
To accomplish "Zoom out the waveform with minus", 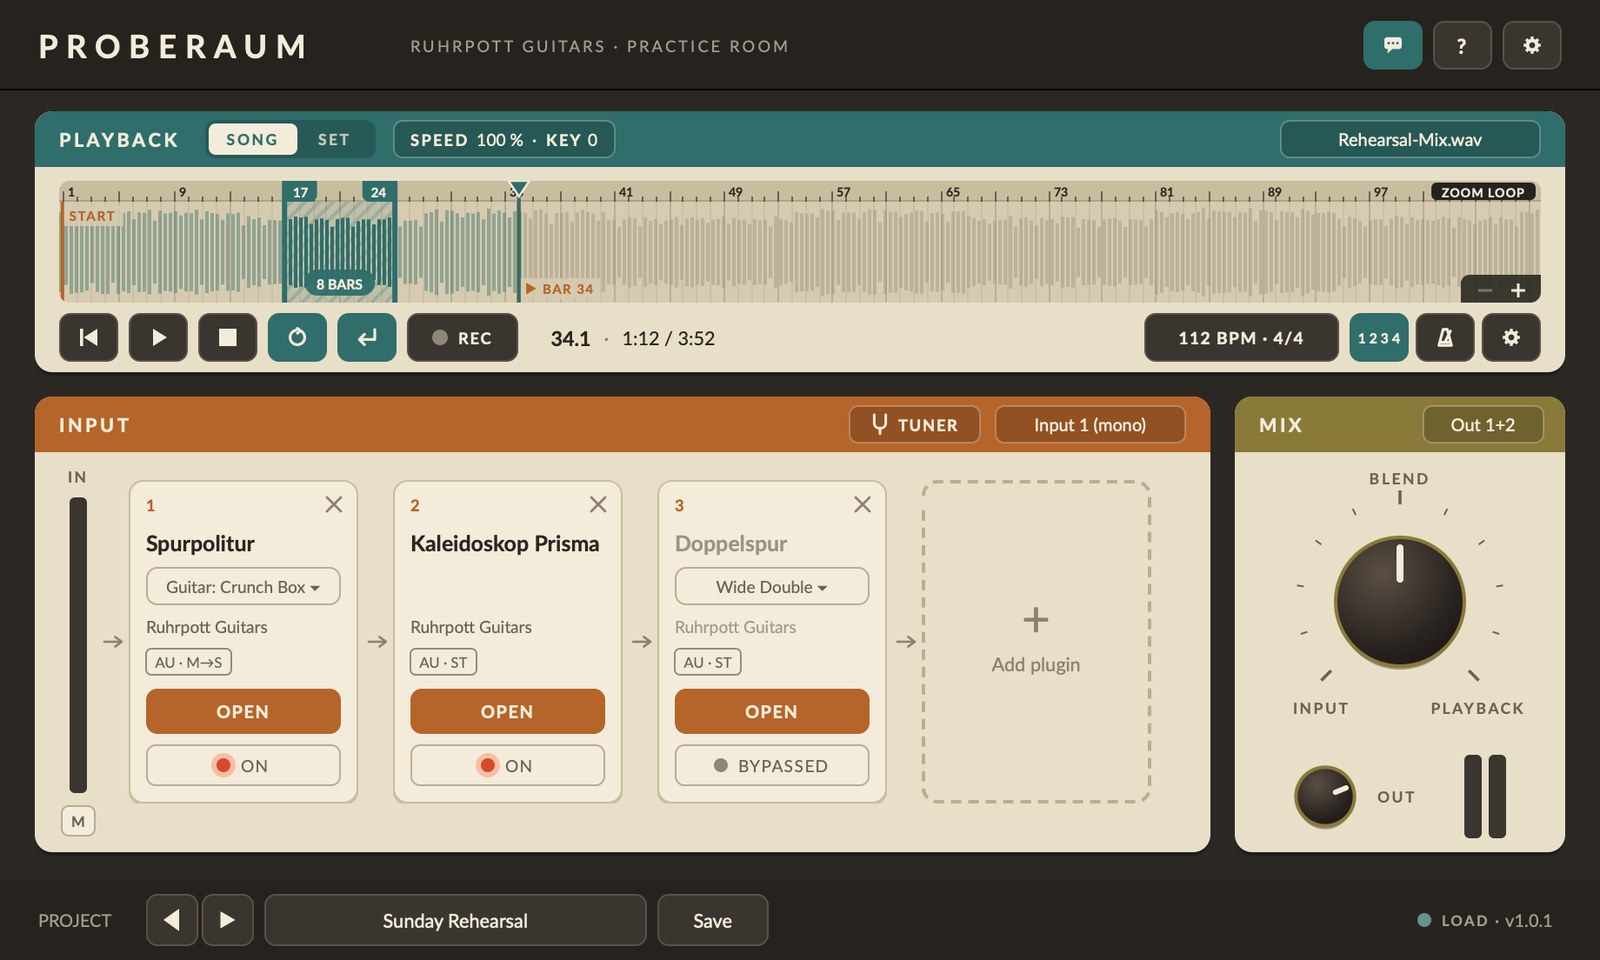I will click(x=1485, y=290).
